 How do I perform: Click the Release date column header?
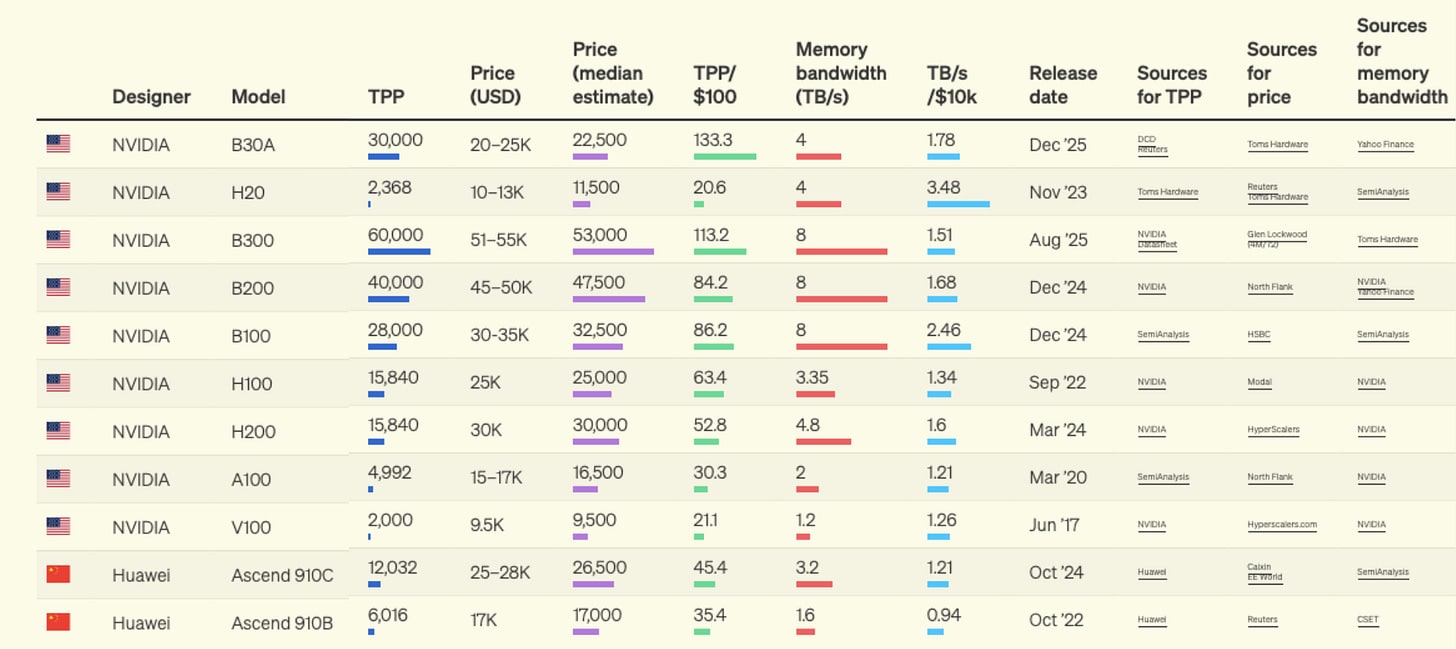(x=1062, y=84)
